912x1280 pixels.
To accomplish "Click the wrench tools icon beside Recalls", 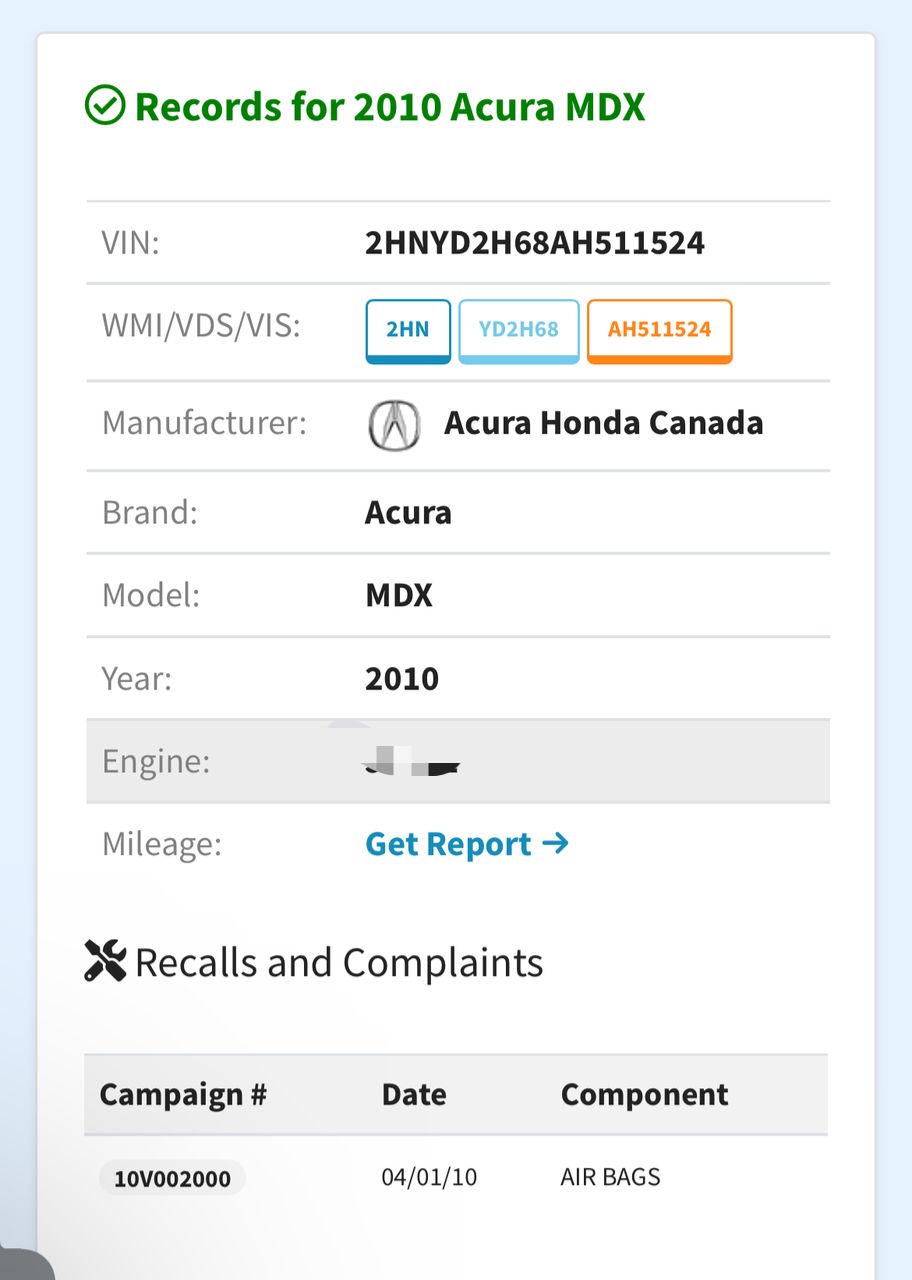I will point(105,962).
